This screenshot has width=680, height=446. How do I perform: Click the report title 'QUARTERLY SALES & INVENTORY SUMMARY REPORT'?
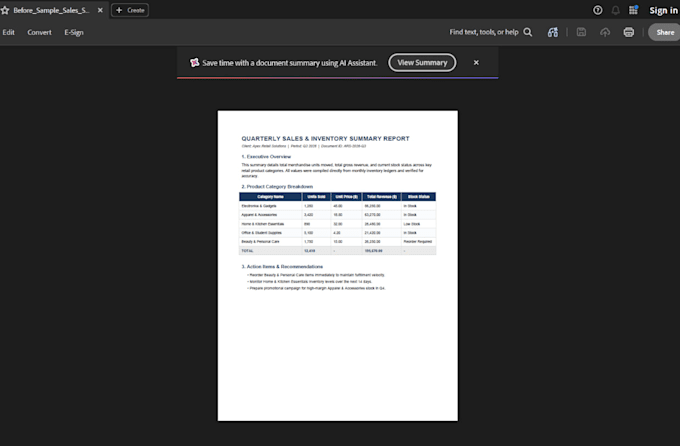(x=325, y=138)
